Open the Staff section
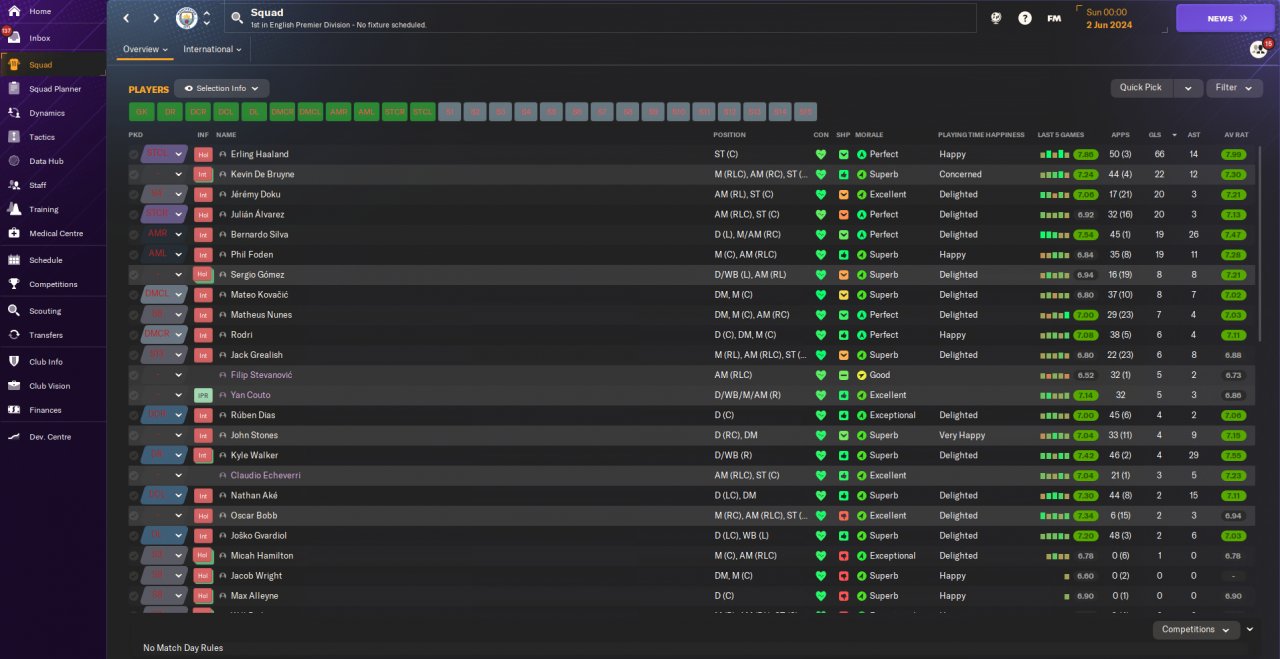 (x=38, y=185)
